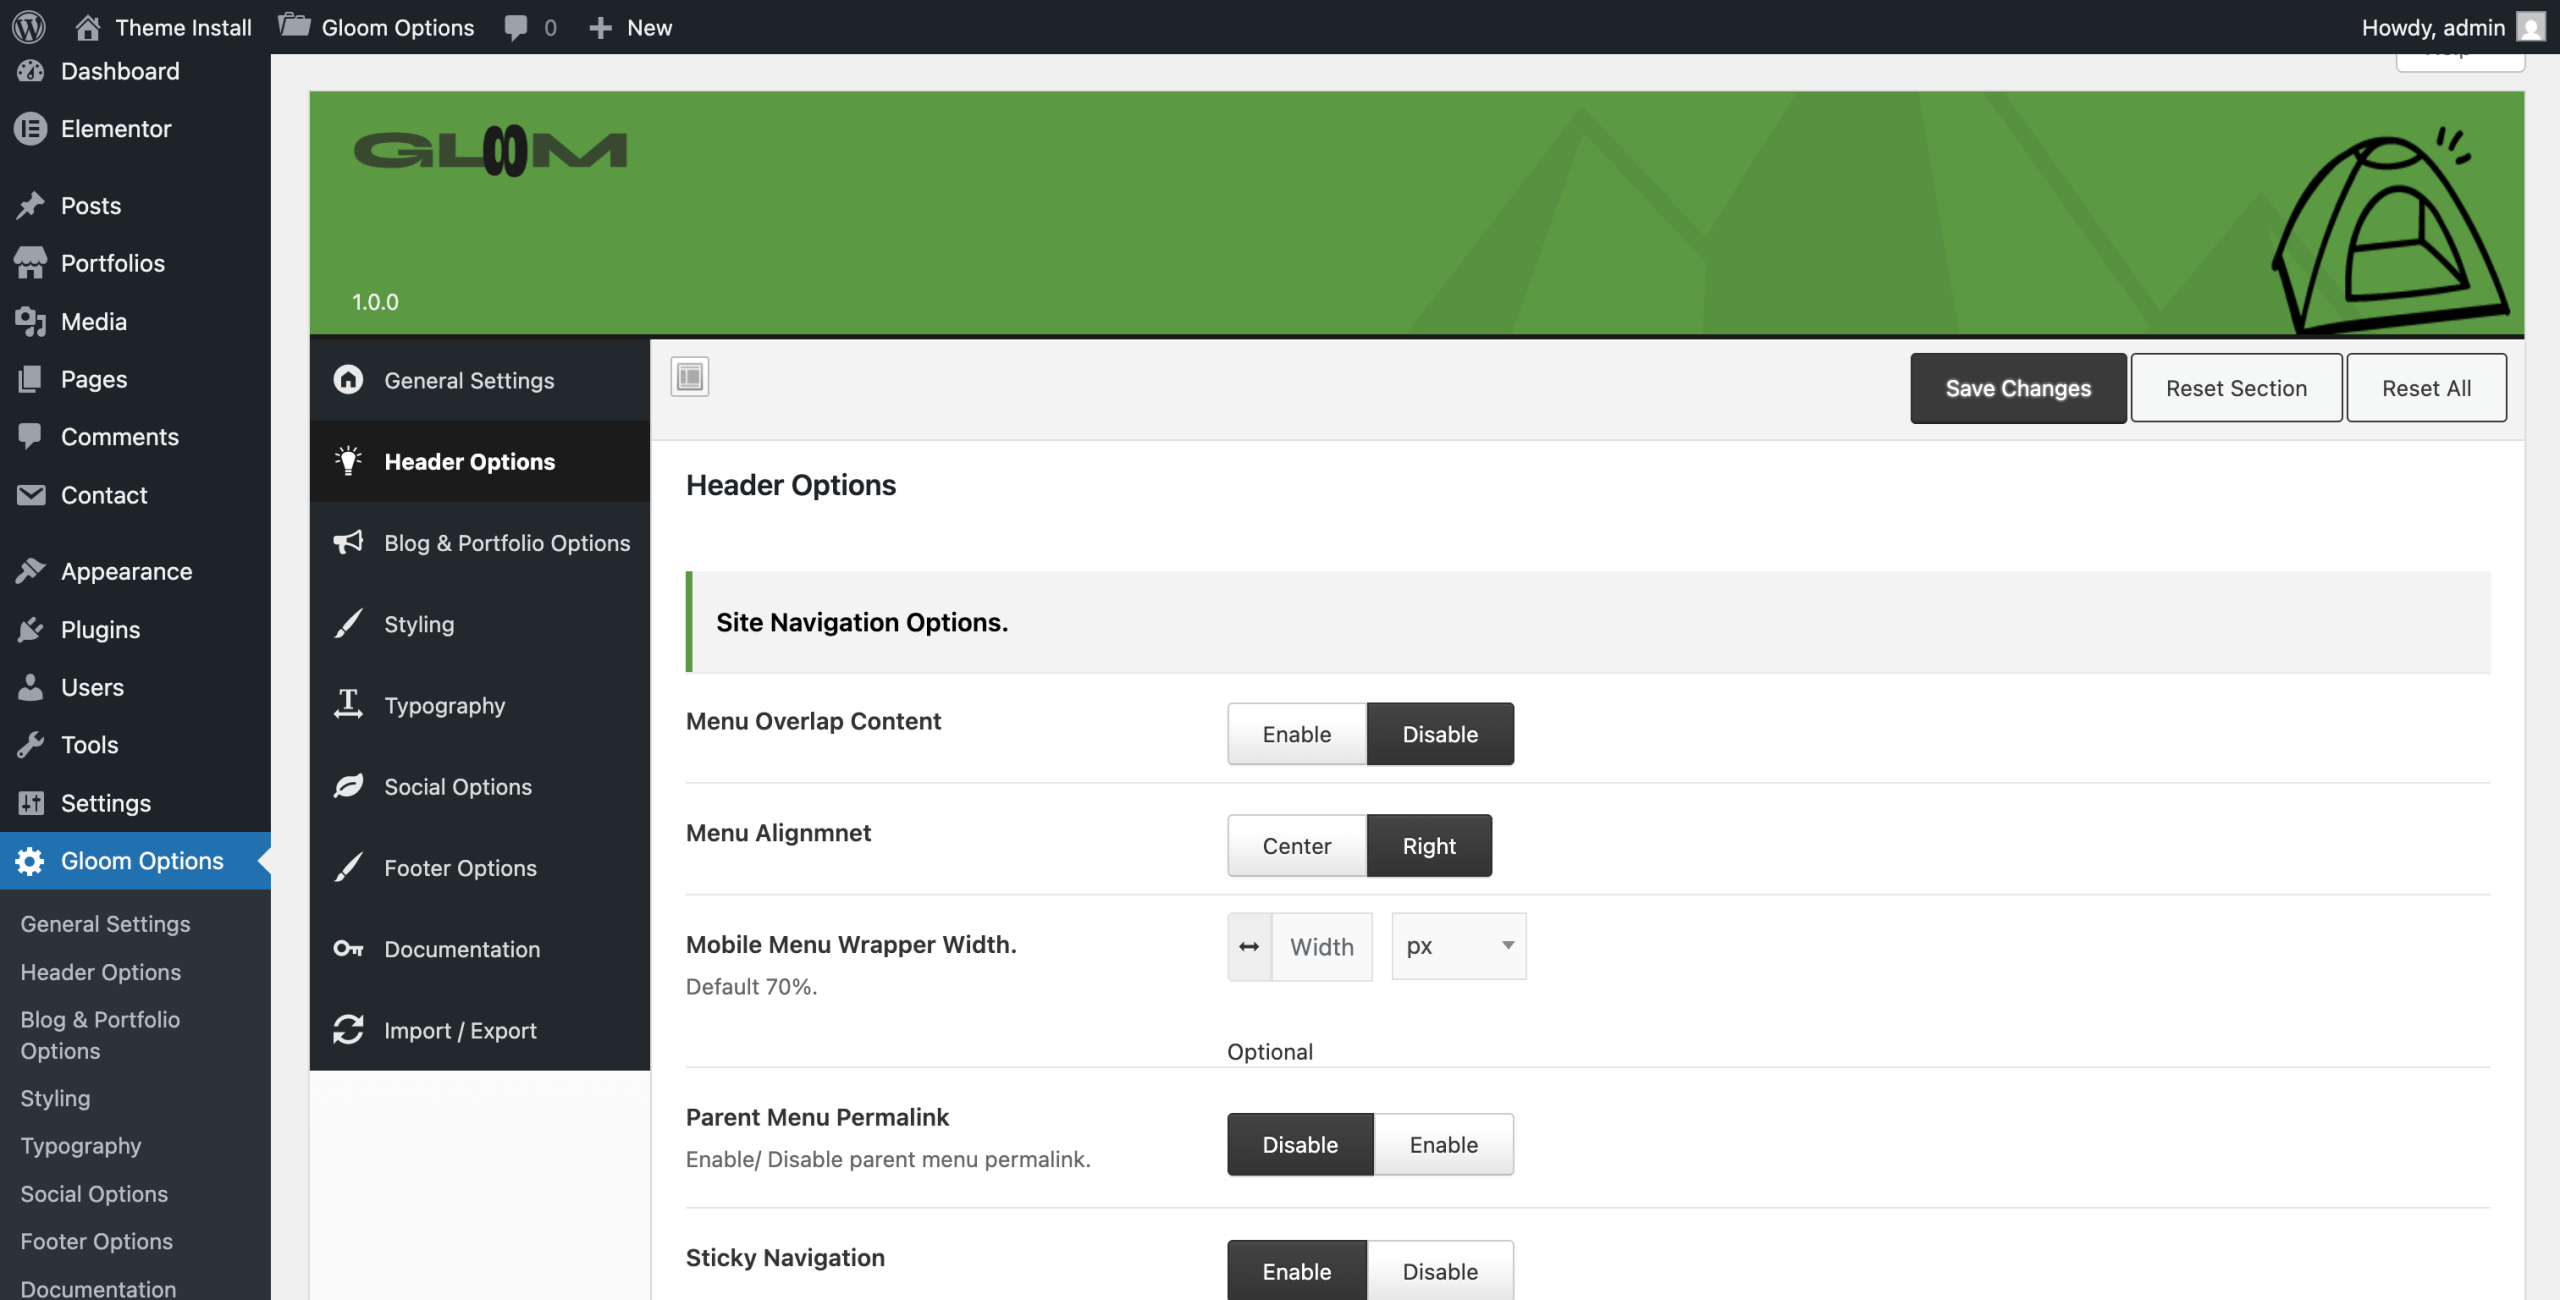The height and width of the screenshot is (1300, 2560).
Task: Open General Settings tab in Gloom panel
Action: pos(480,380)
